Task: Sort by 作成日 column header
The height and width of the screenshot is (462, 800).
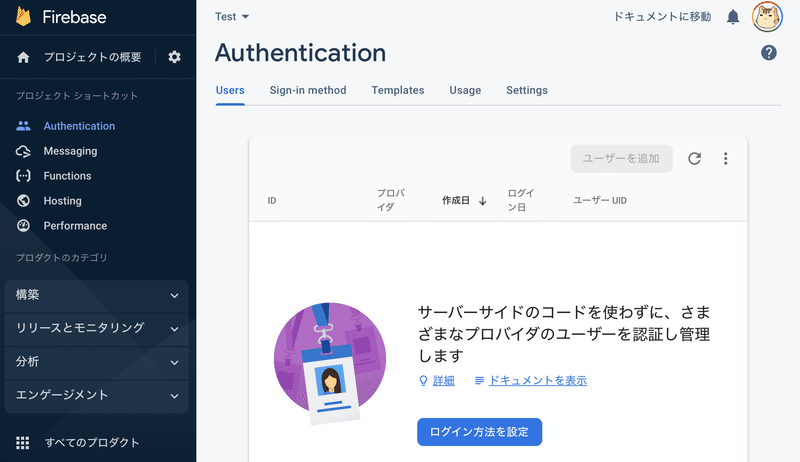Action: 456,201
